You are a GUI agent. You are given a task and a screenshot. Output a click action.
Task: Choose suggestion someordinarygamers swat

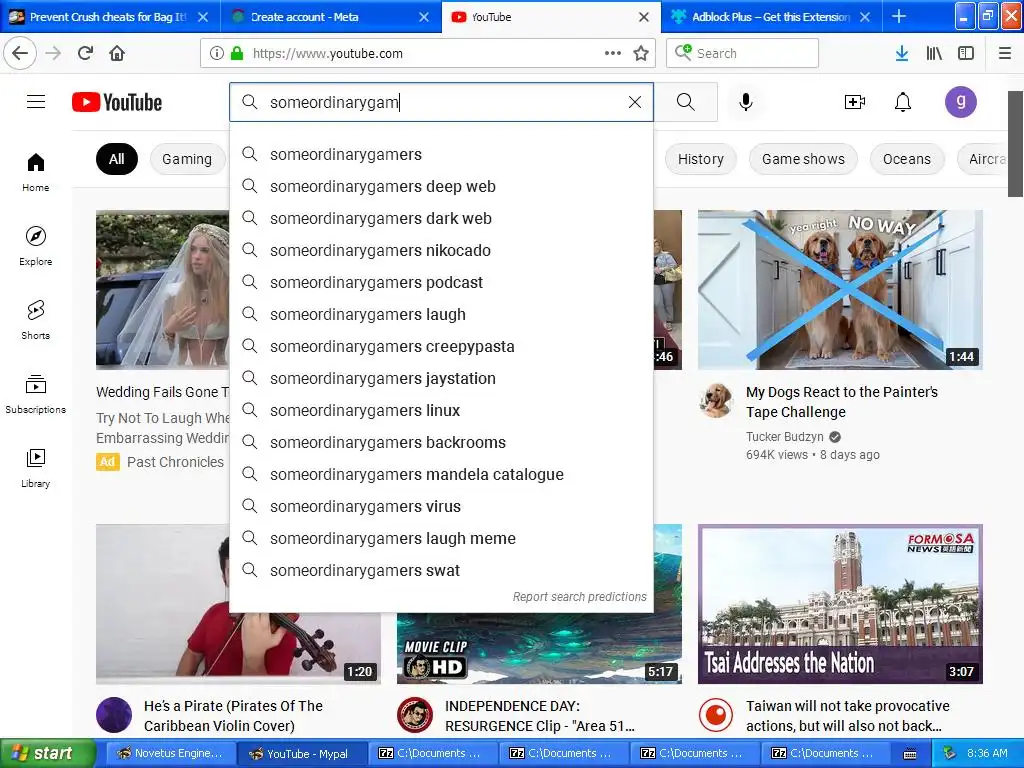tap(441, 570)
